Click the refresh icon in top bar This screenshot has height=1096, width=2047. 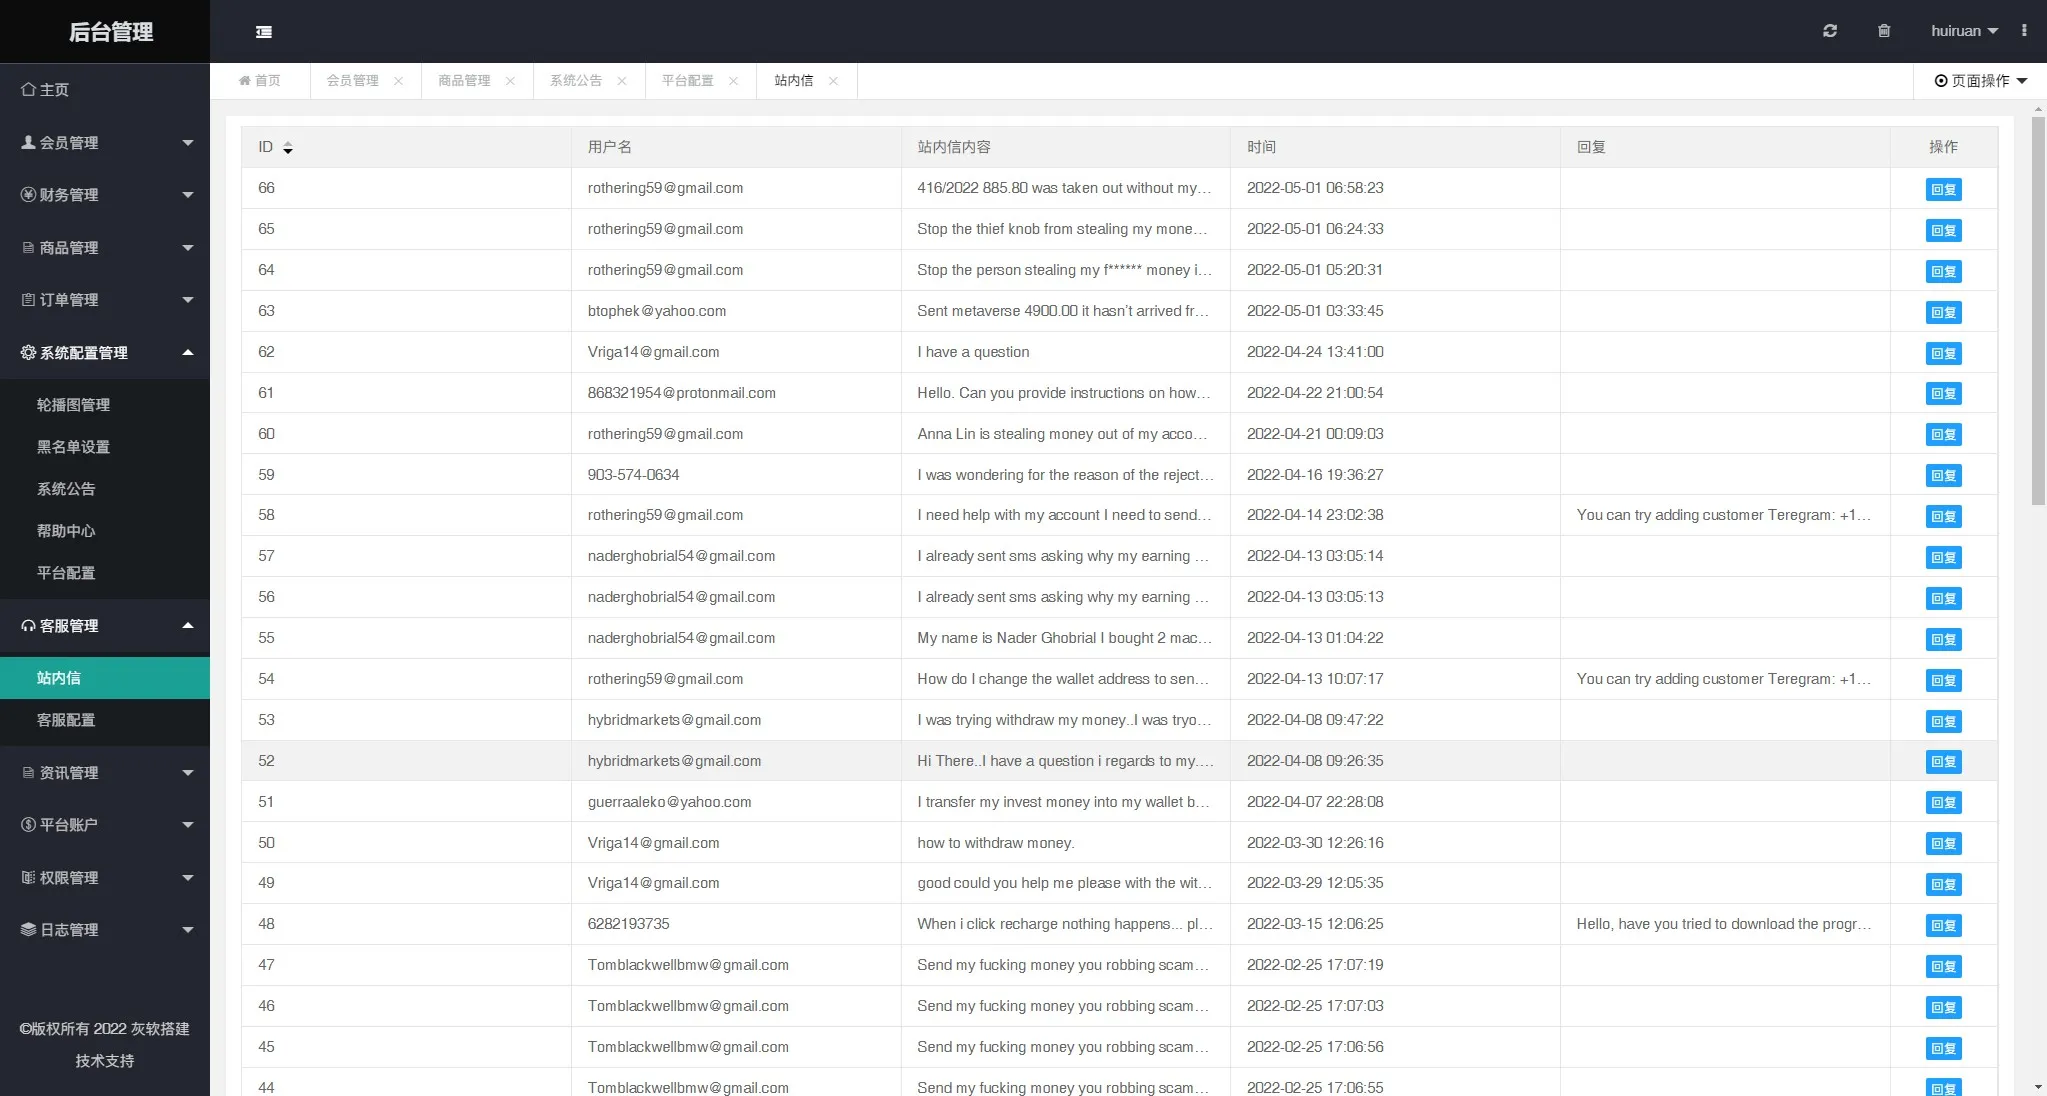(x=1829, y=31)
